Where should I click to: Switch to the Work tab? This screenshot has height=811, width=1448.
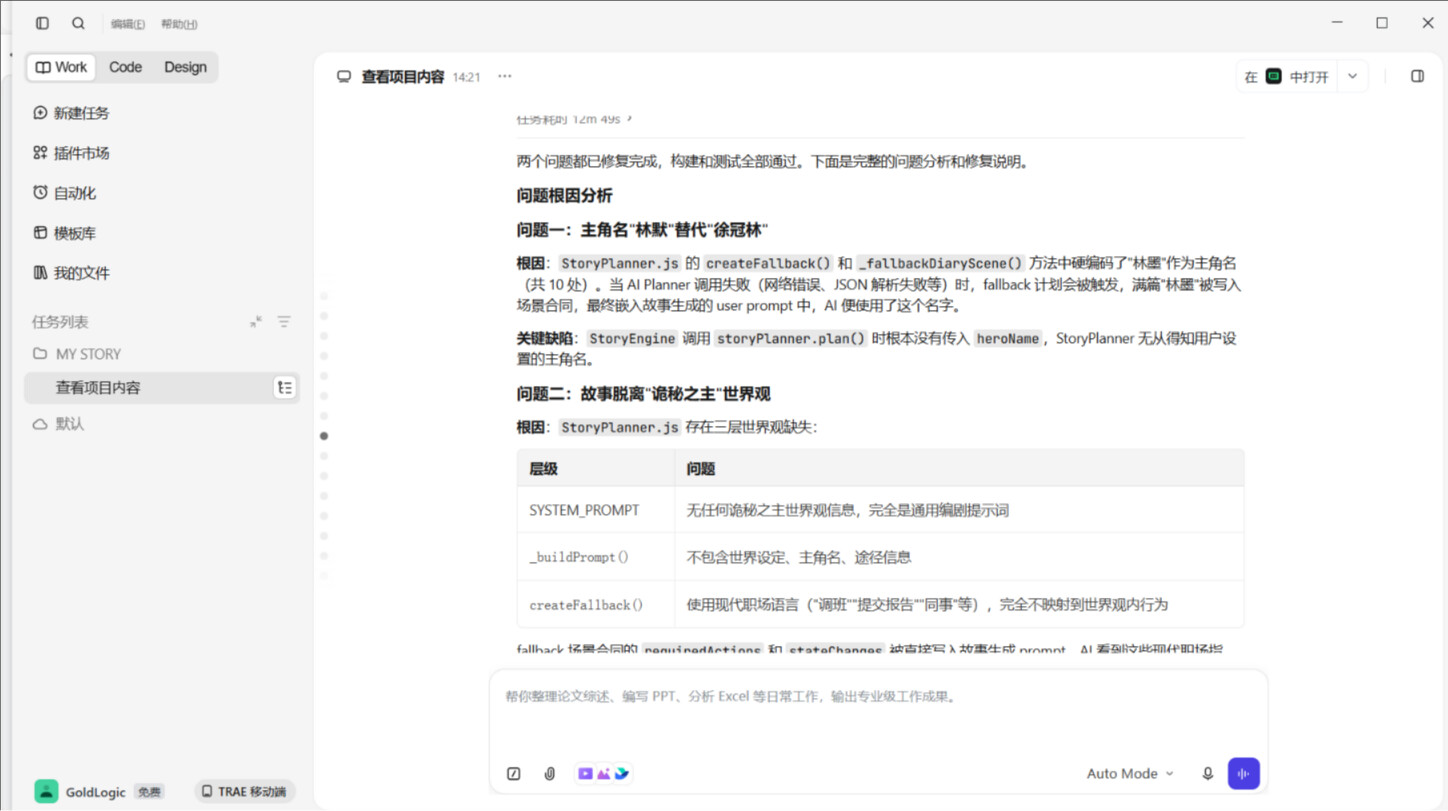[x=61, y=67]
